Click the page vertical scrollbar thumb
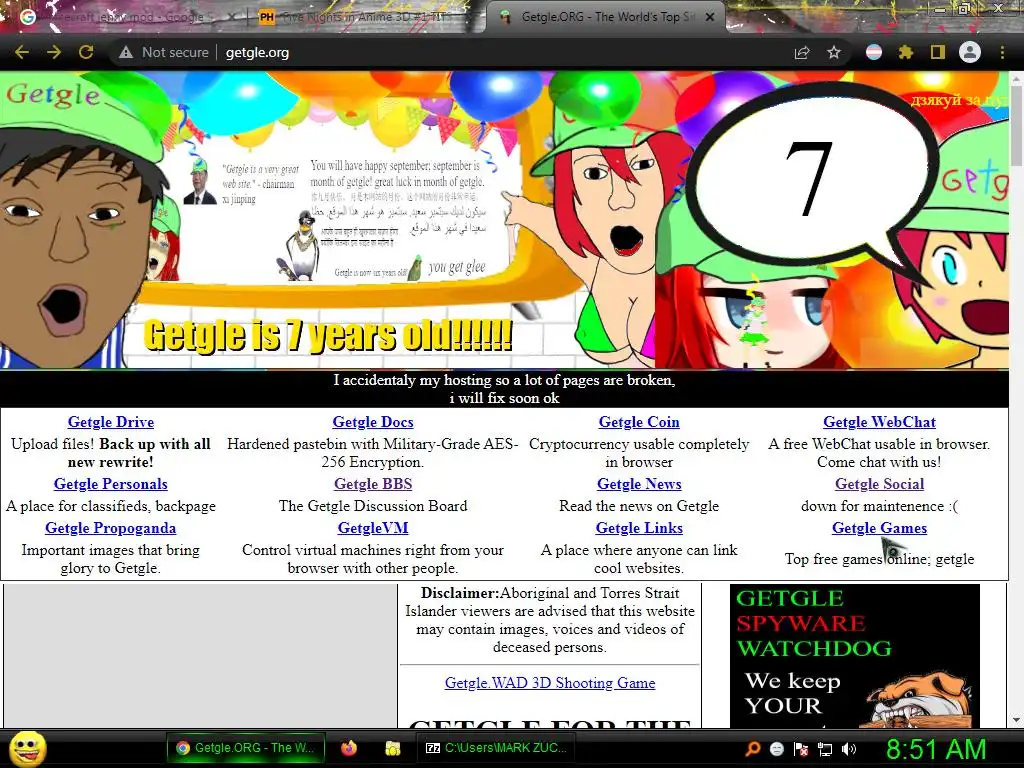1024x768 pixels. coord(1017,124)
